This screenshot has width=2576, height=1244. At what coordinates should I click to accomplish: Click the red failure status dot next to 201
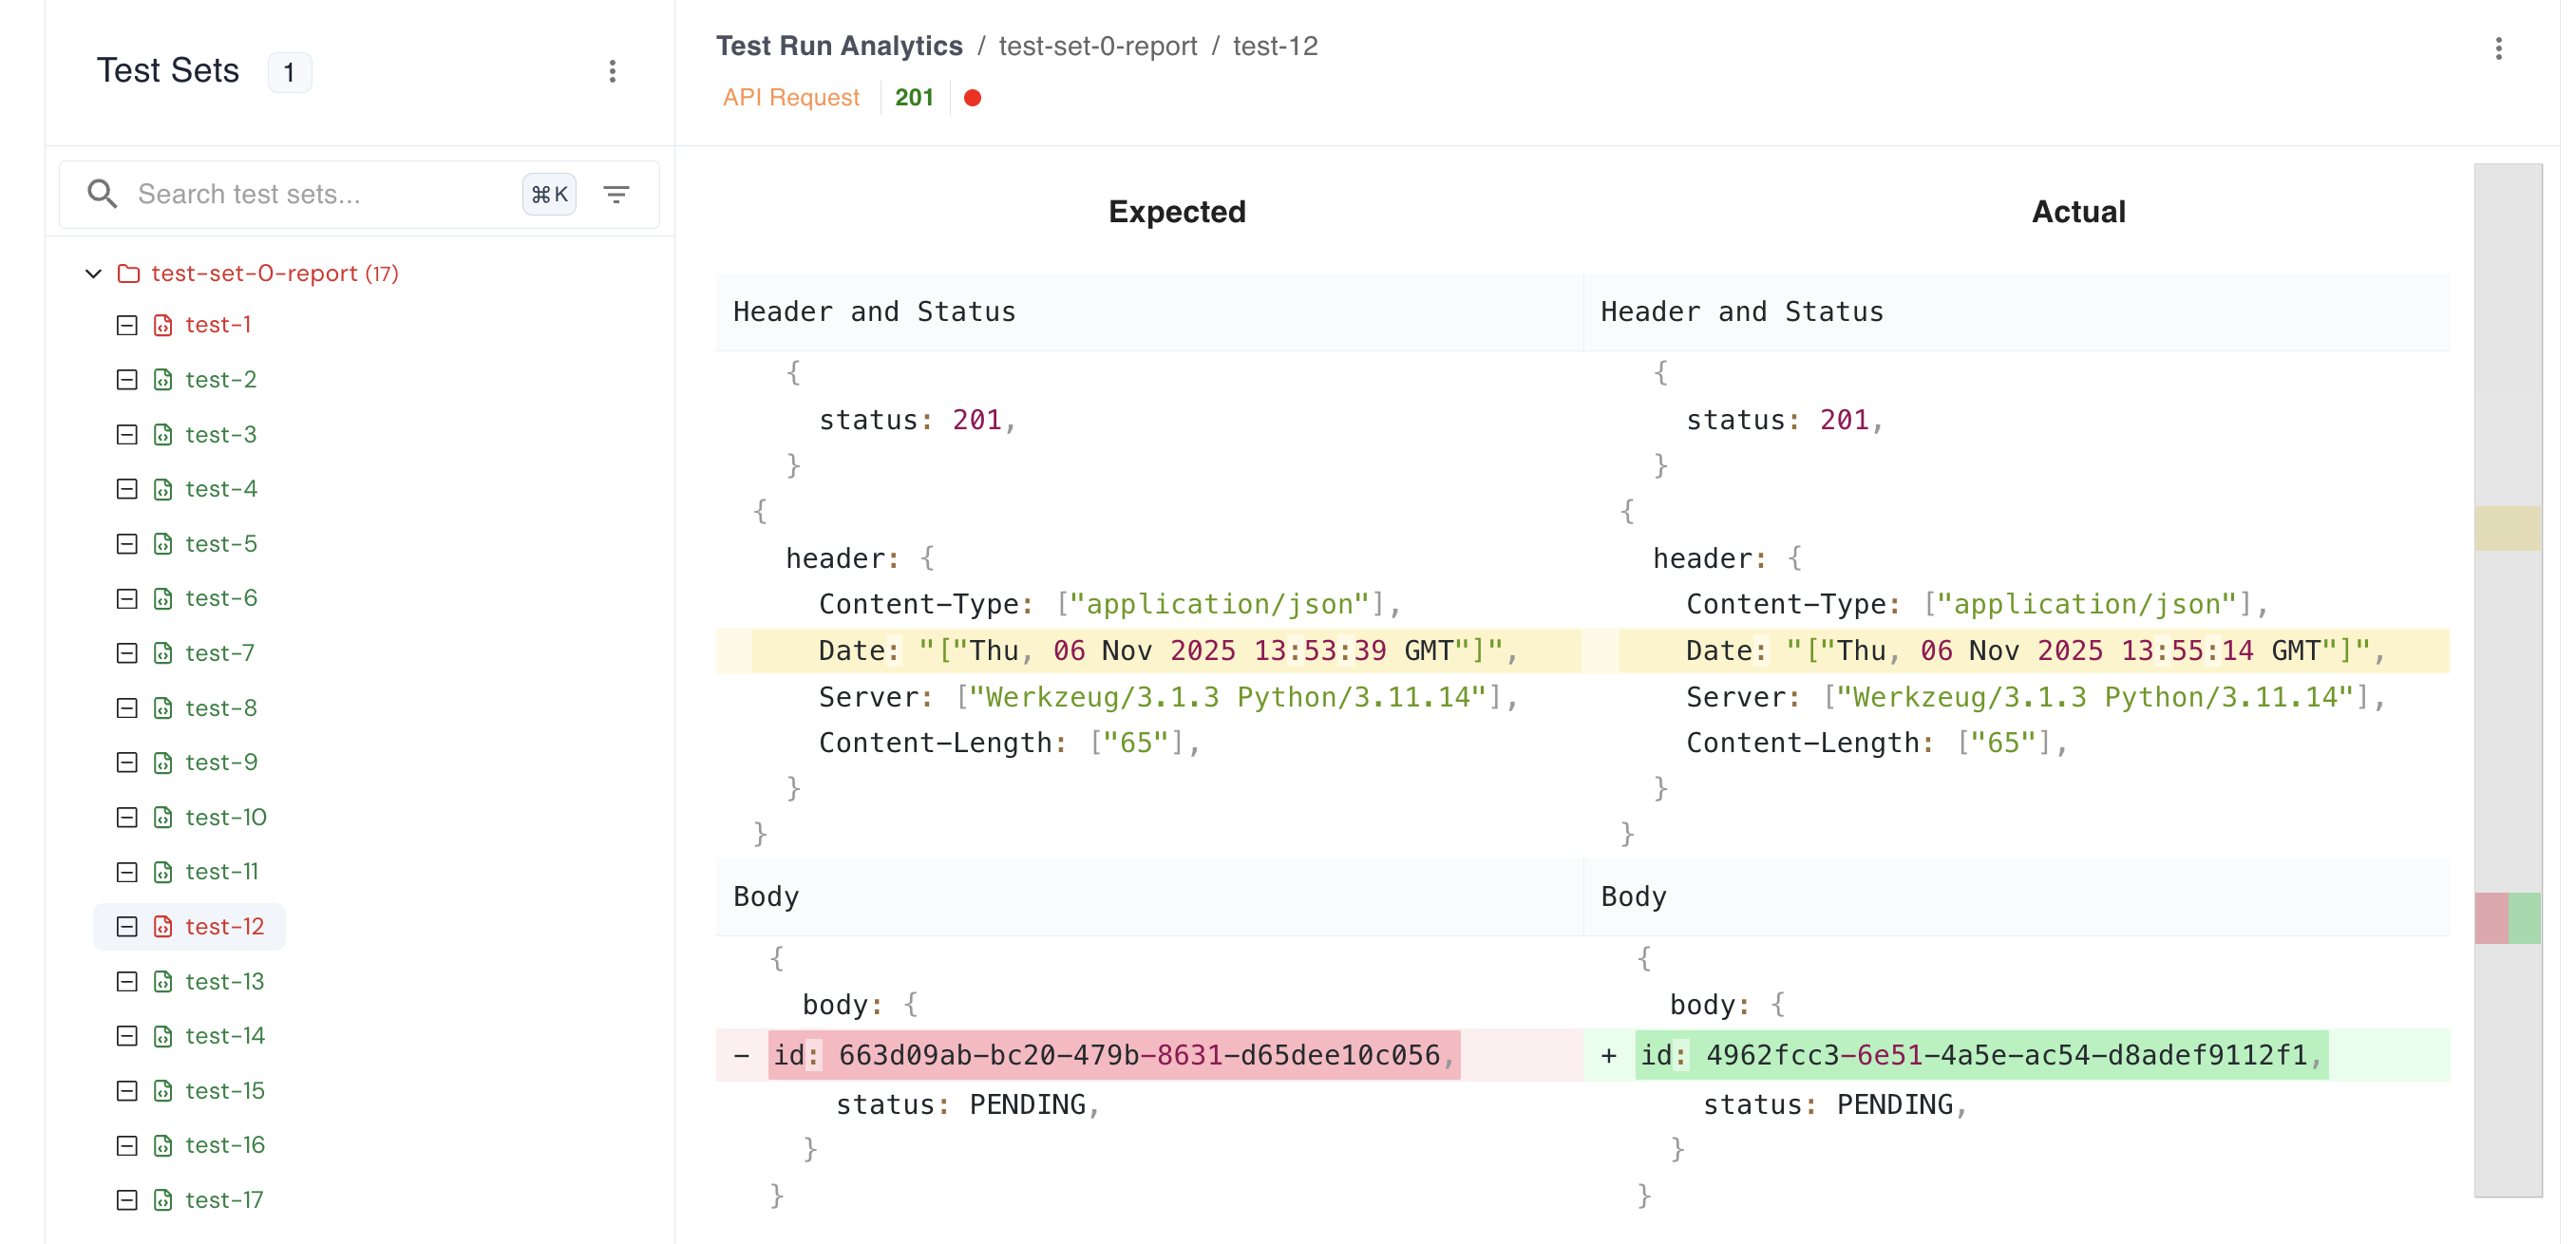point(972,97)
